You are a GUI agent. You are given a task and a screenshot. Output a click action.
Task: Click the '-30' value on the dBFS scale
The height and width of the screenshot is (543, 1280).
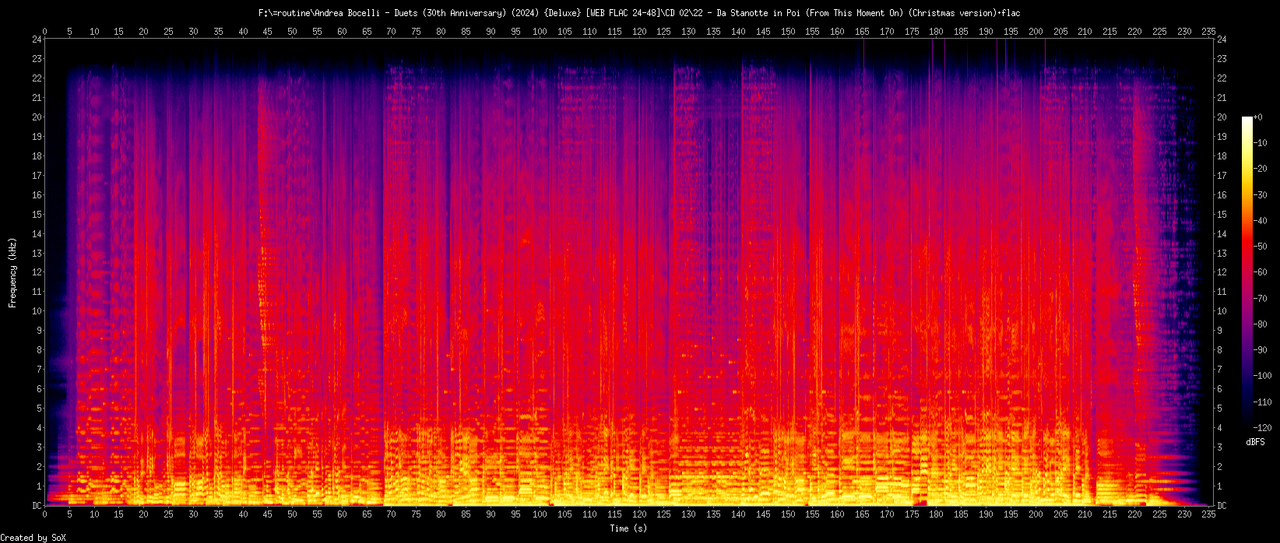1261,195
